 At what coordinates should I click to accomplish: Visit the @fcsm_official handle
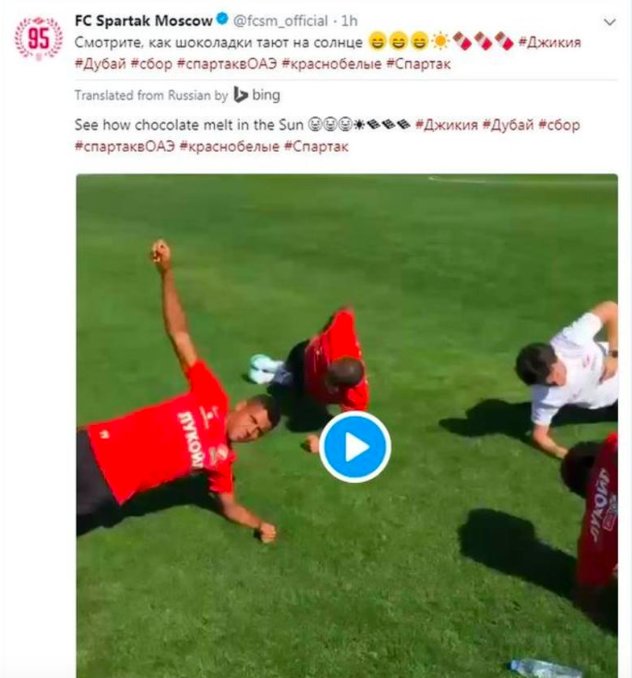click(x=281, y=21)
